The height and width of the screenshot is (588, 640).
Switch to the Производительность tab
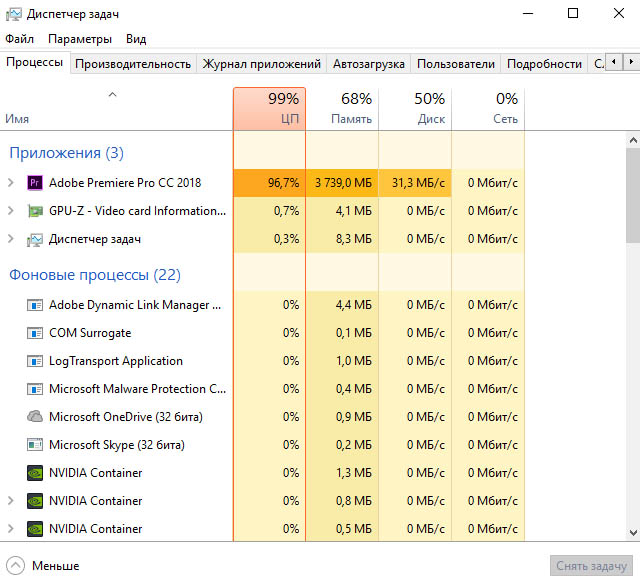[x=133, y=64]
